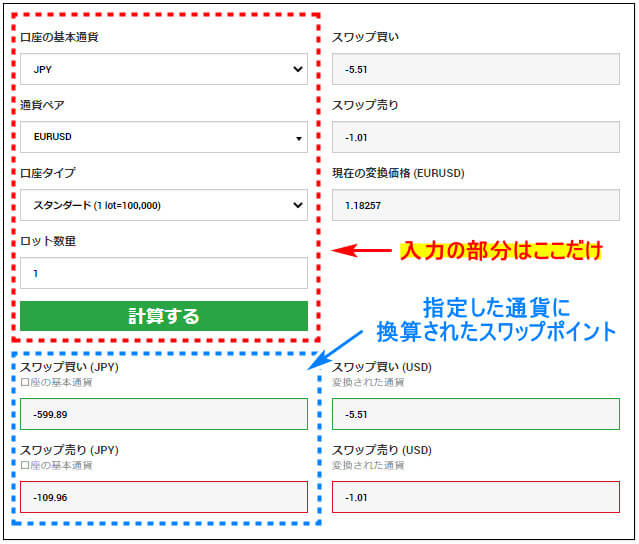Click the スワップ売り (JPY) label
This screenshot has width=639, height=544.
click(69, 450)
